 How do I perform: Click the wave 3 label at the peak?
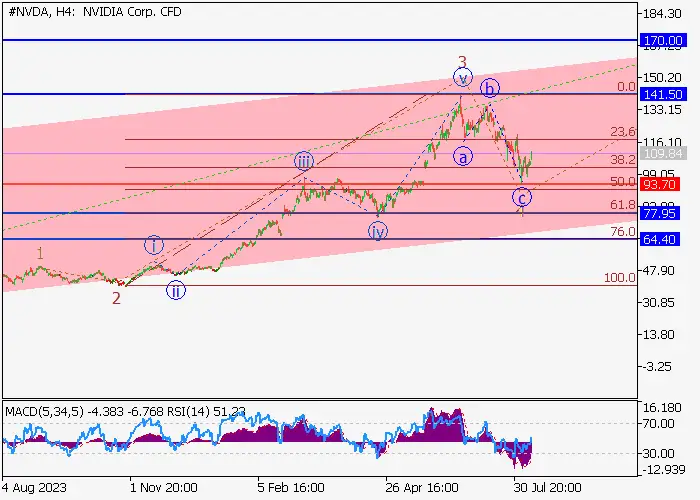click(x=462, y=62)
